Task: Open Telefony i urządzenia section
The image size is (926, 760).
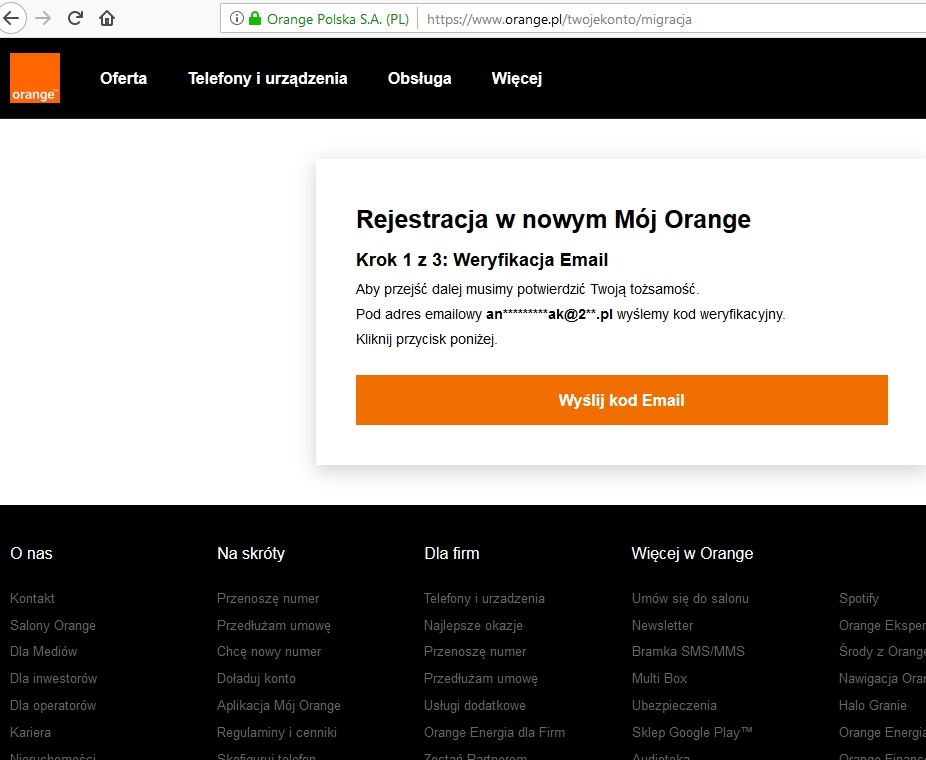Action: click(x=267, y=77)
